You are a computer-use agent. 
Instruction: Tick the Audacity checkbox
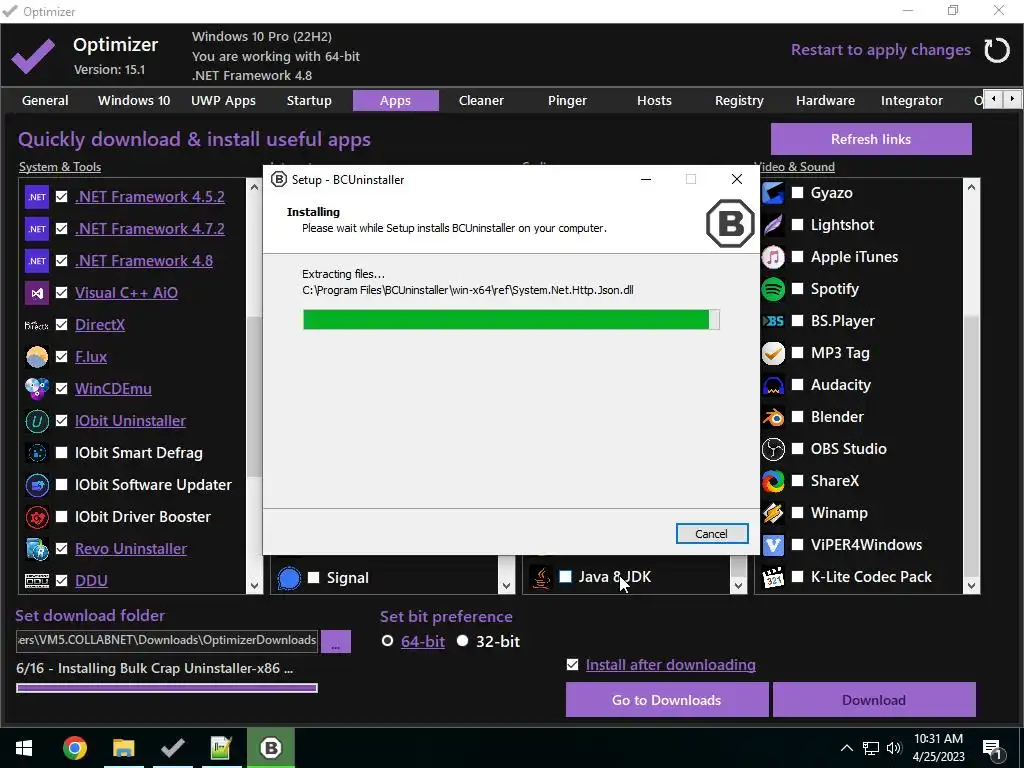[797, 385]
